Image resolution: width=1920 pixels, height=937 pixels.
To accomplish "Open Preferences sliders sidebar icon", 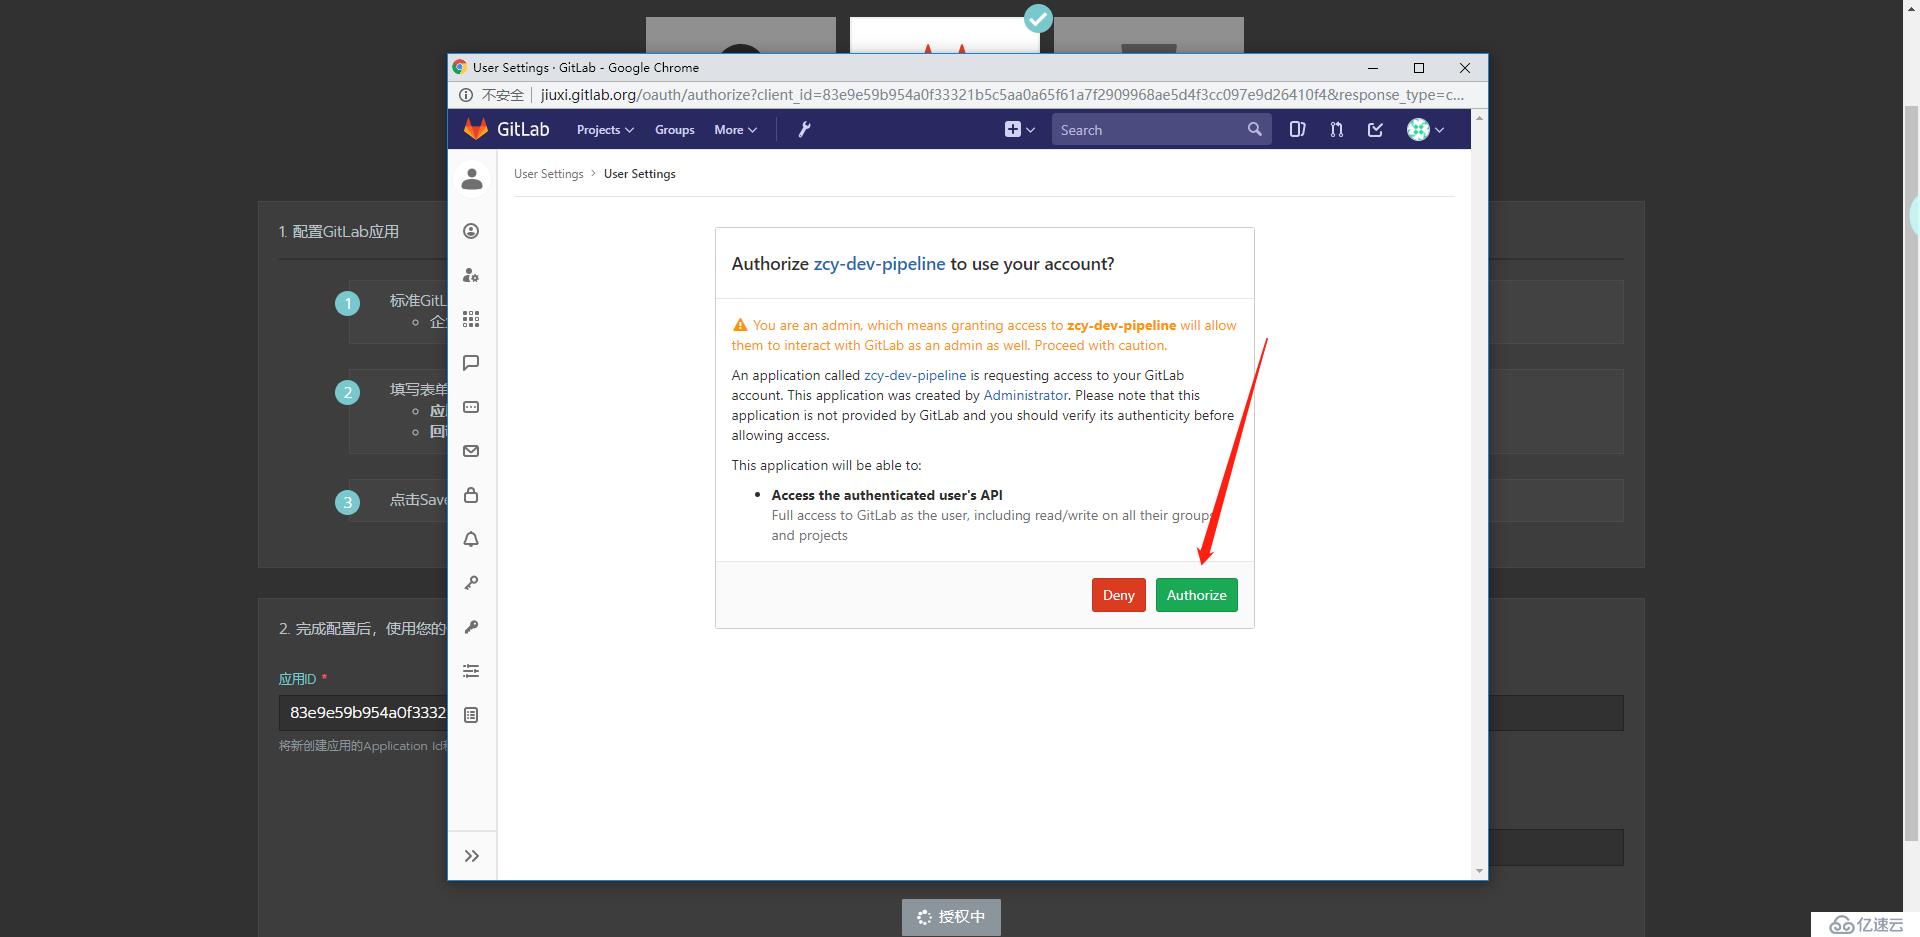I will point(471,671).
